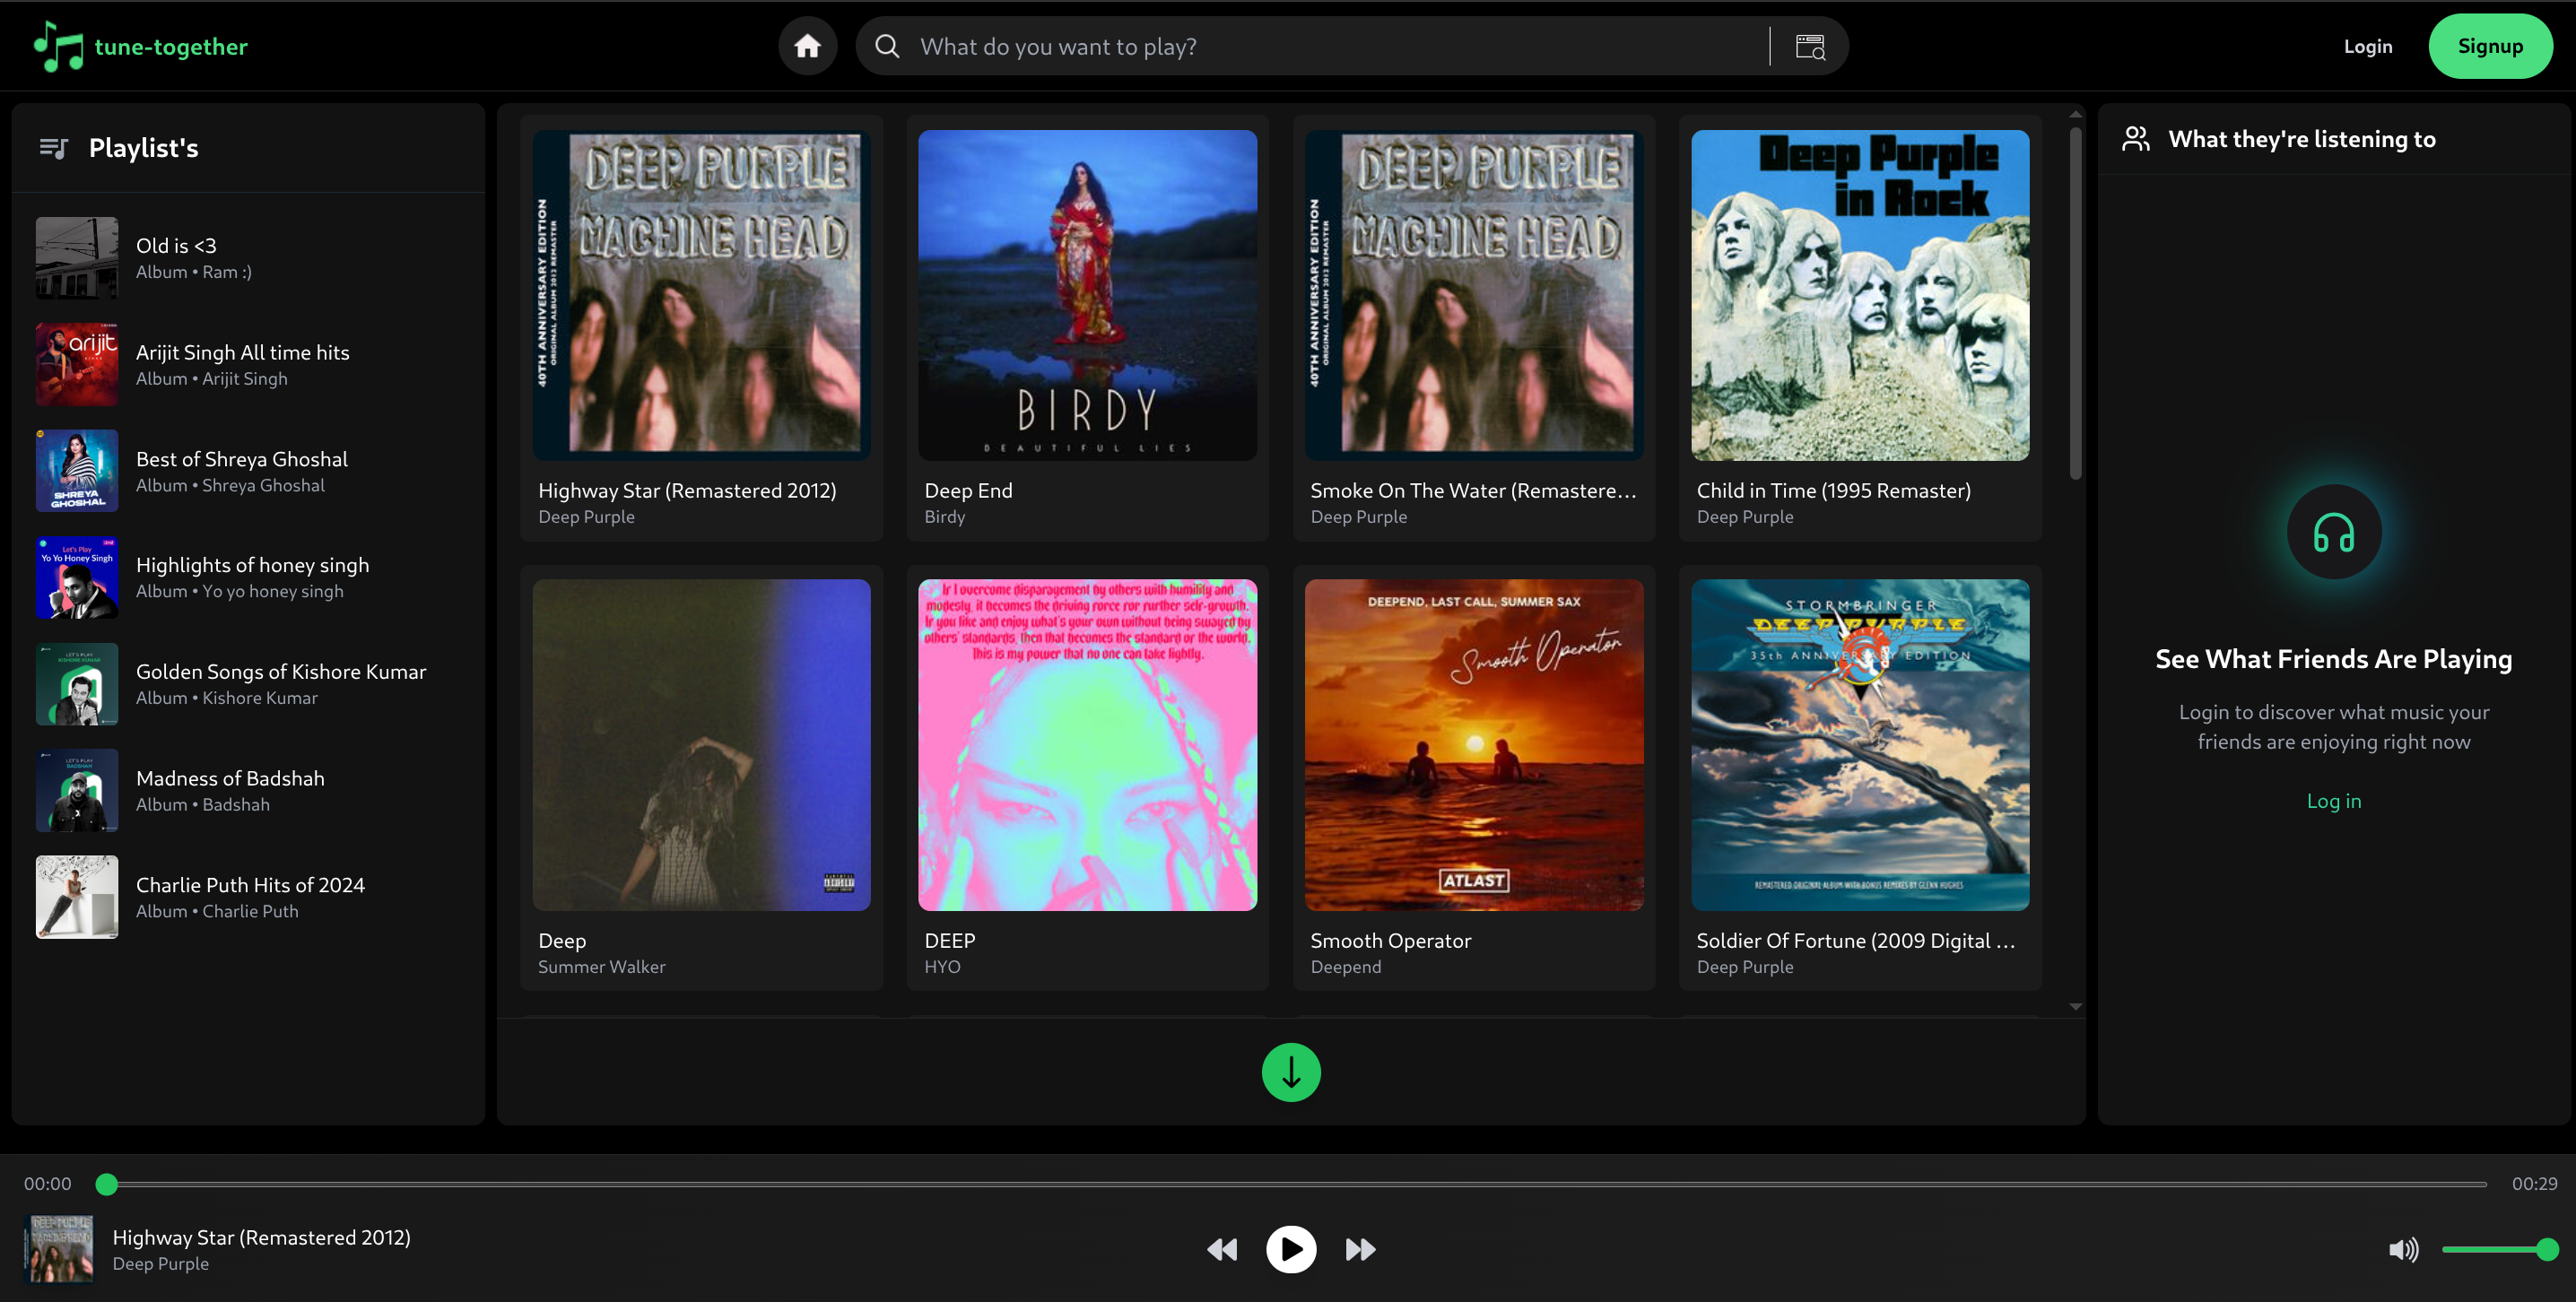The width and height of the screenshot is (2576, 1302).
Task: Click the Shreya Ghoshal playlist cover
Action: [x=77, y=471]
